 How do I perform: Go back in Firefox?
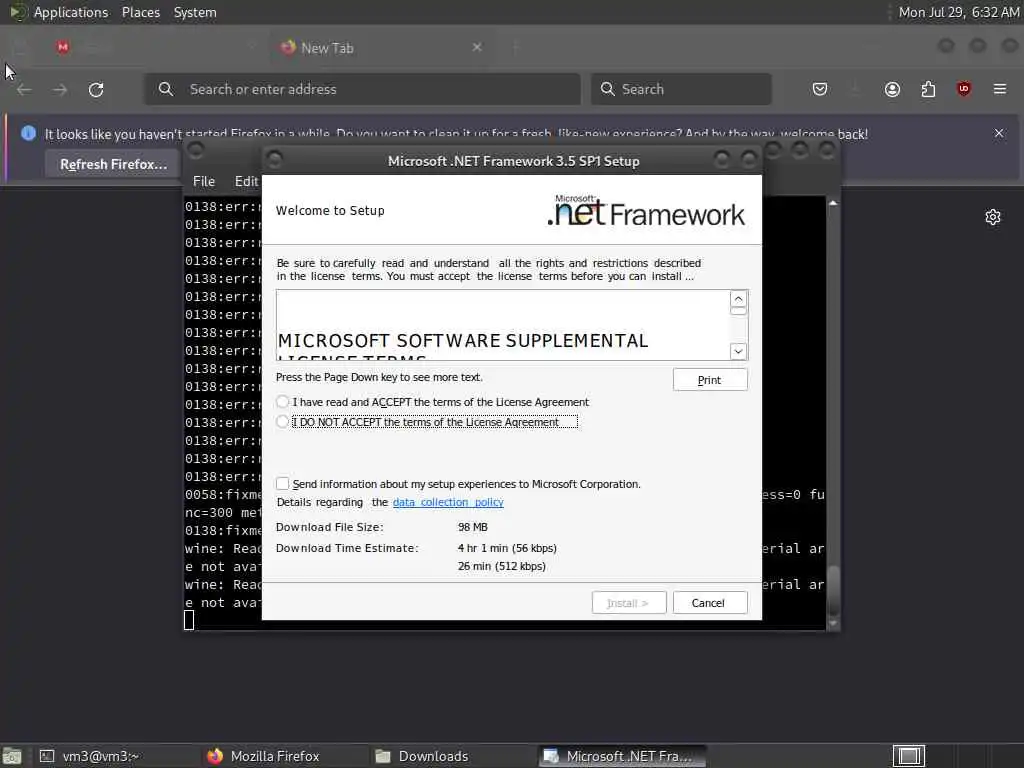click(24, 89)
